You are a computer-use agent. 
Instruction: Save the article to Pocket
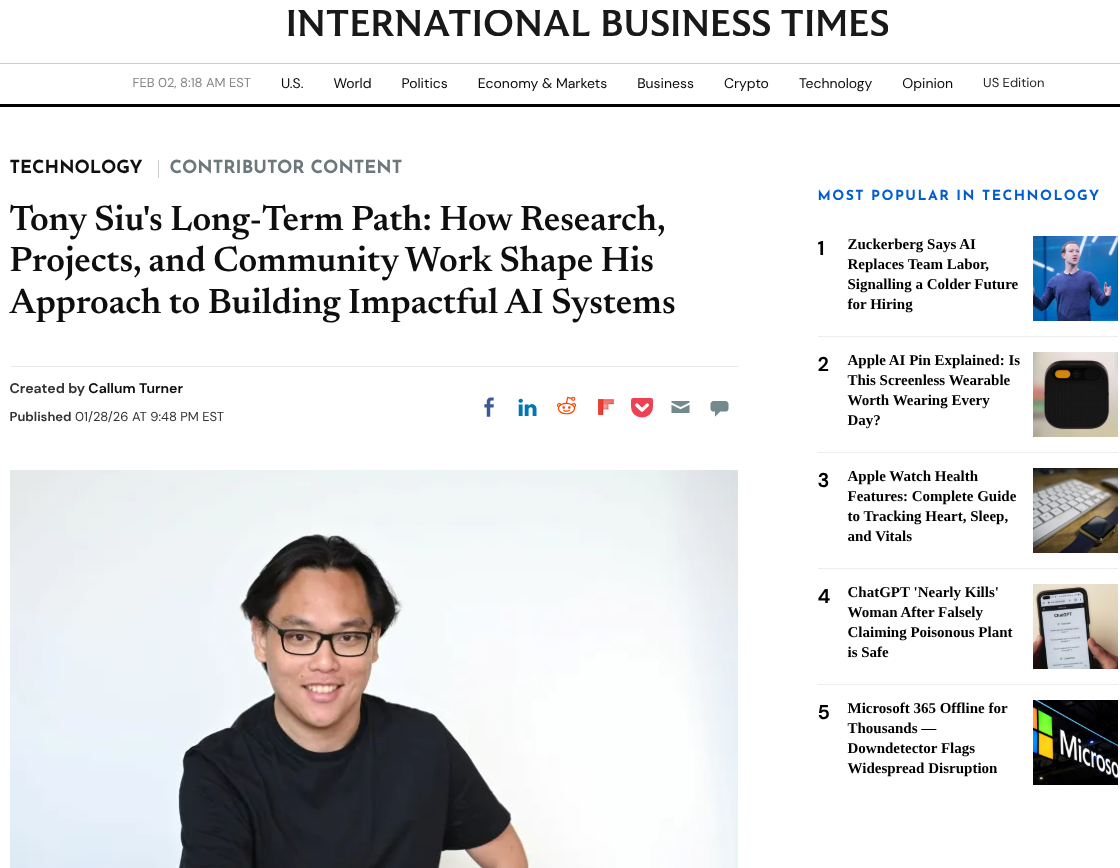[x=642, y=407]
